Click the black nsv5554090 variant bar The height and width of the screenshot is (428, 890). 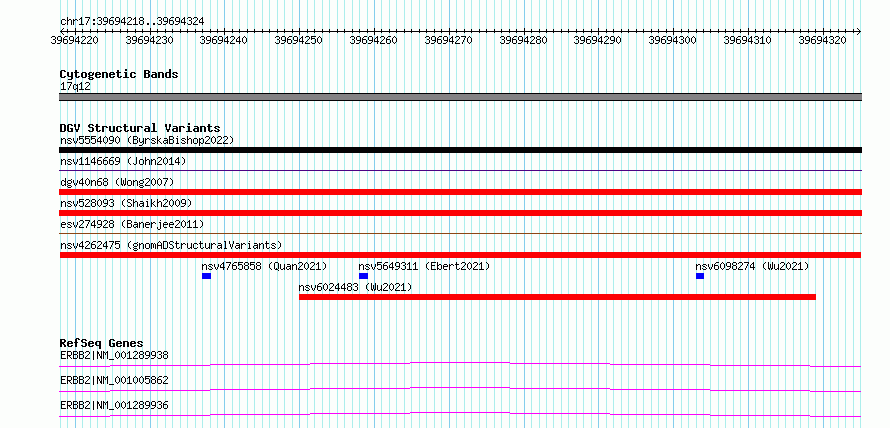(460, 150)
